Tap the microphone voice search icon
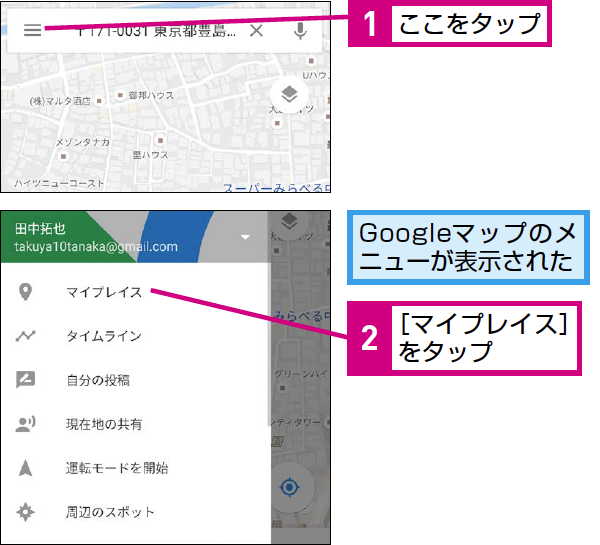The image size is (600, 545). tap(300, 30)
